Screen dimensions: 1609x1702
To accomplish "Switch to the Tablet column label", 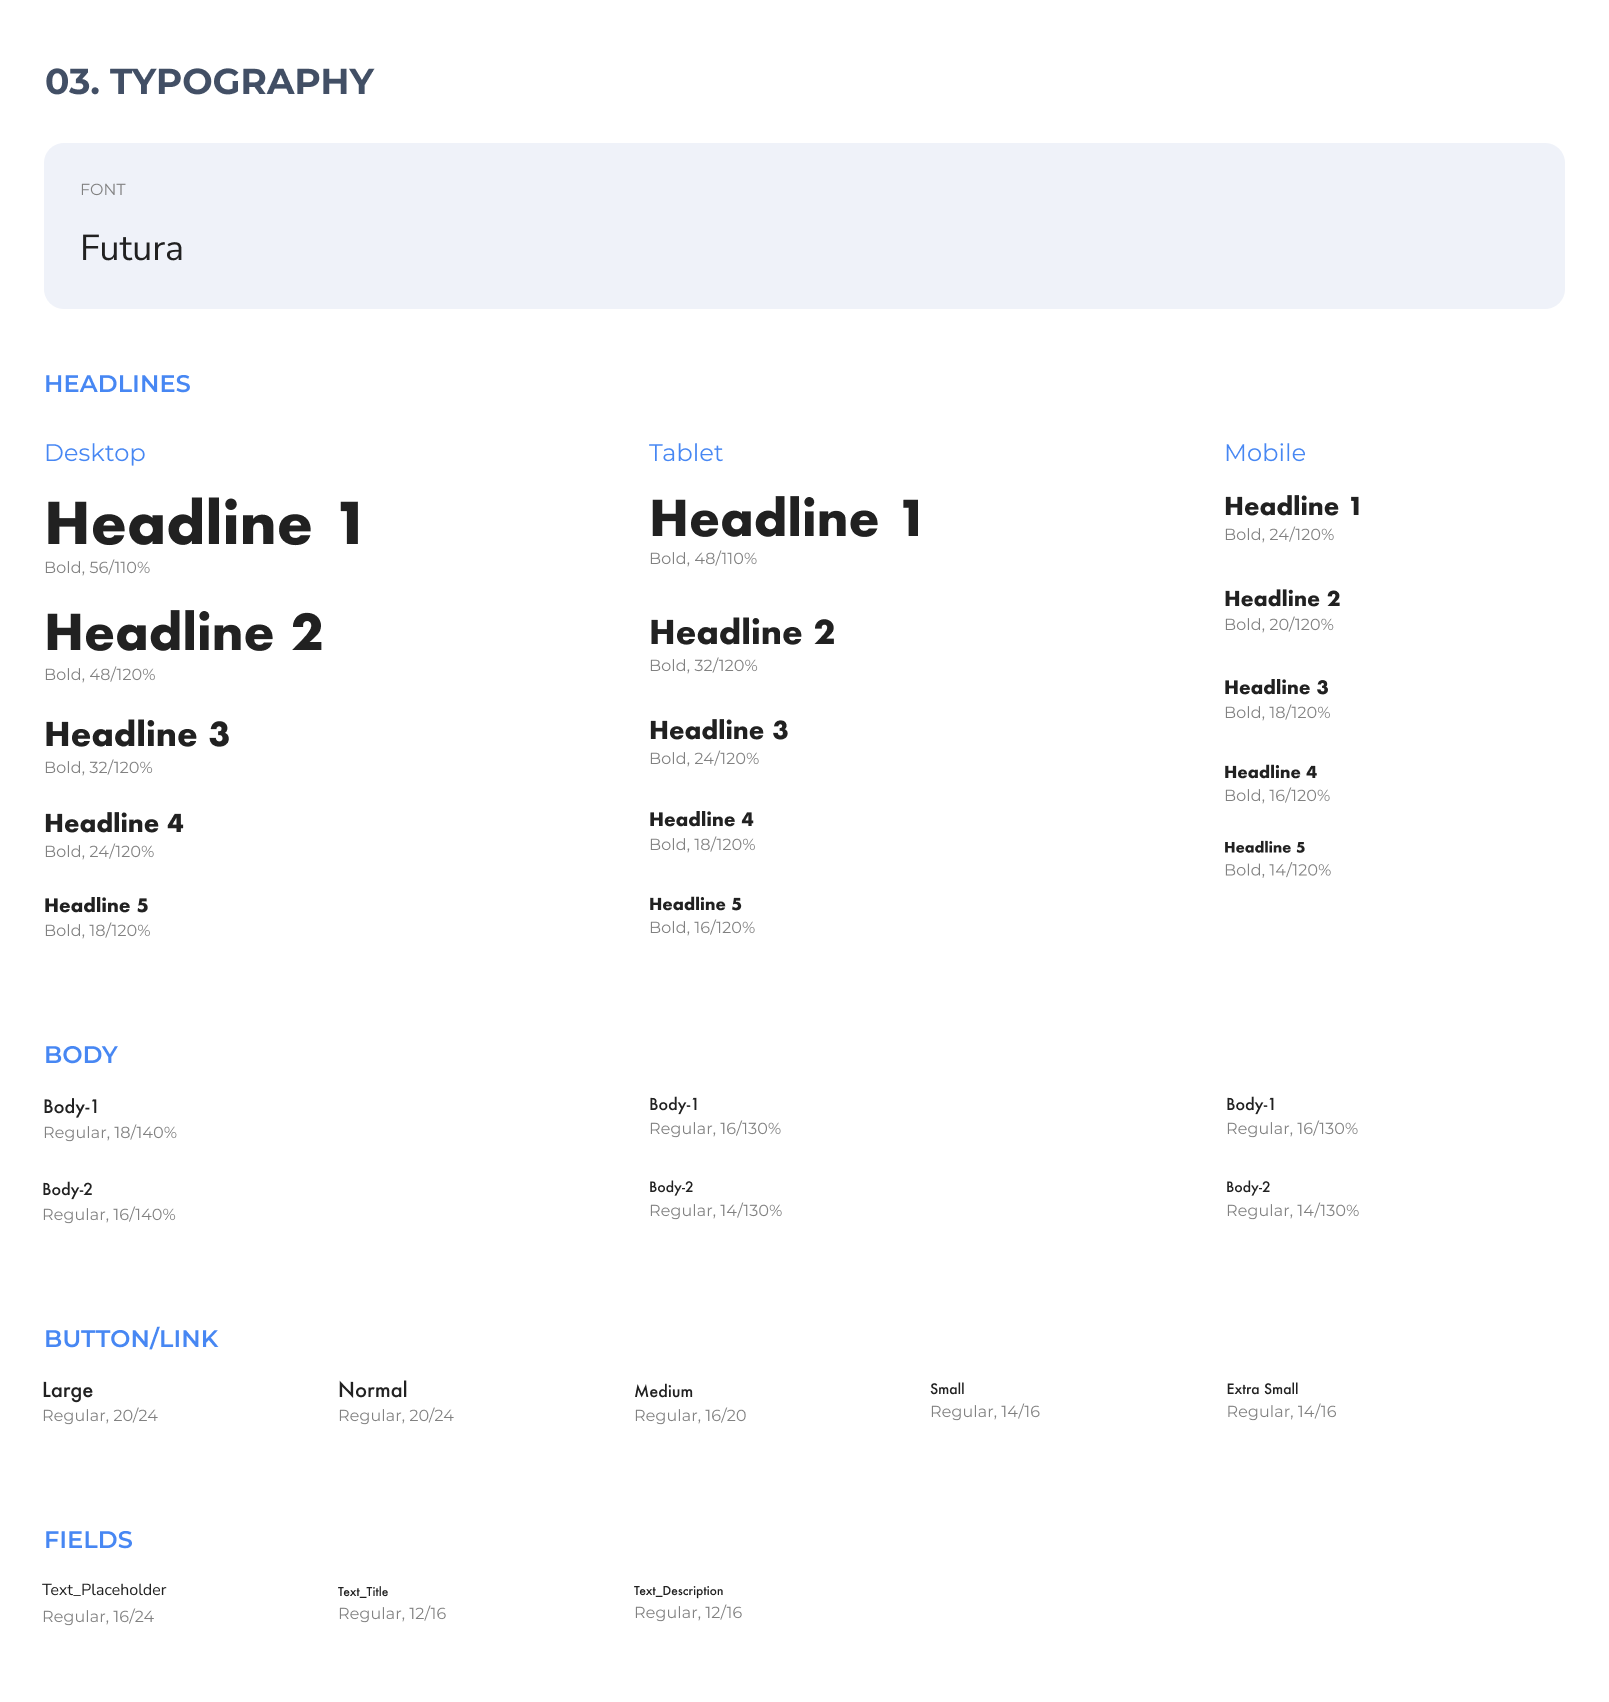I will click(x=685, y=453).
